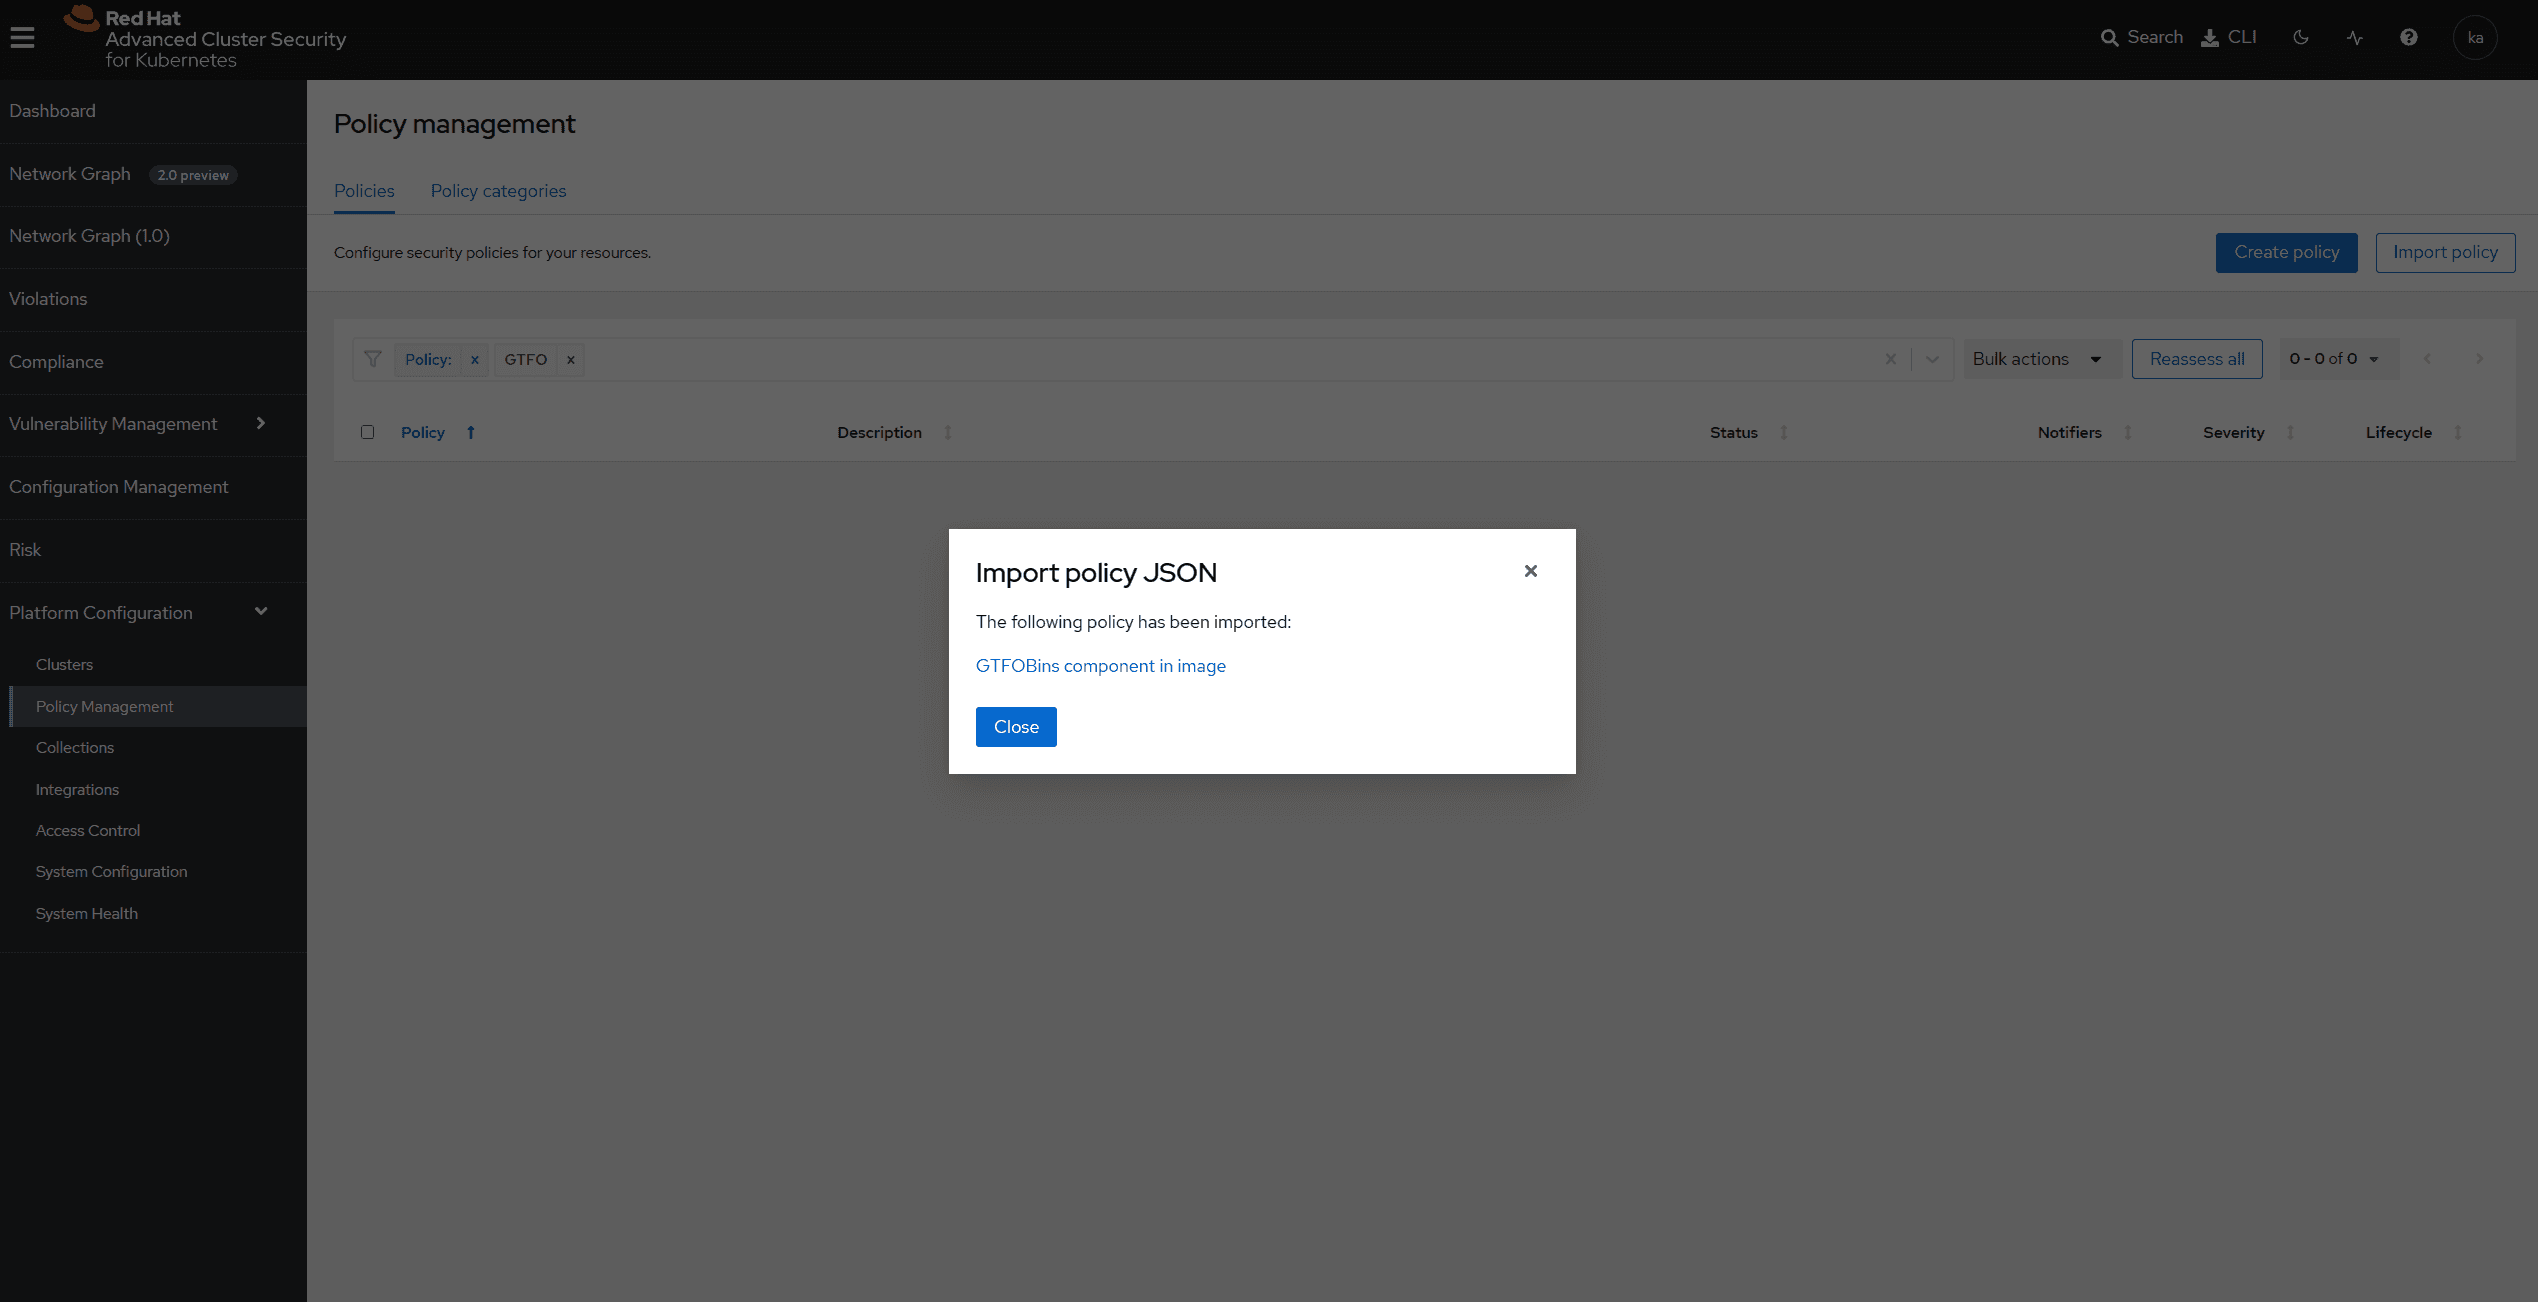Open Network Graph (1.0)
2538x1302 pixels.
pyautogui.click(x=153, y=236)
